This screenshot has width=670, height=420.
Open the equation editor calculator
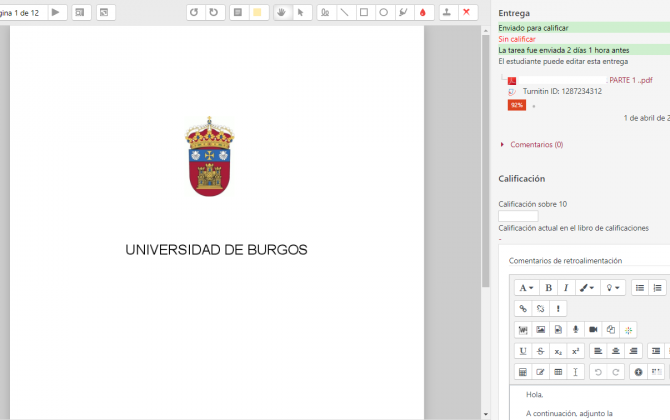tap(523, 372)
